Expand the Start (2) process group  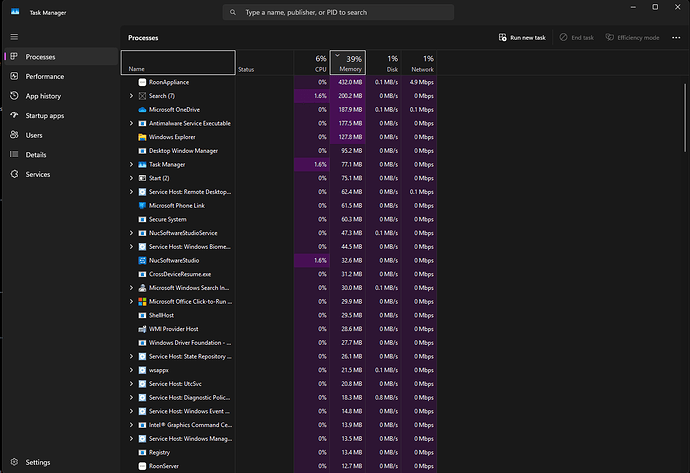click(131, 178)
